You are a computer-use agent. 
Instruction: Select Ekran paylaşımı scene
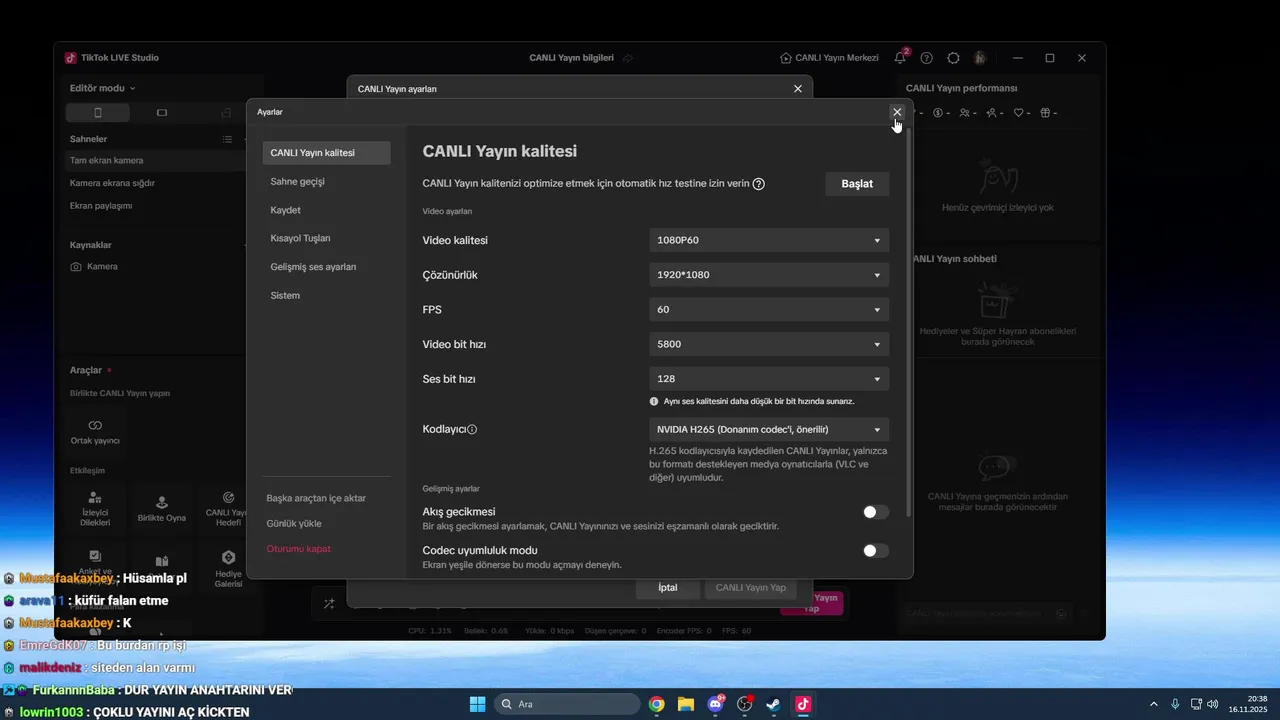point(155,206)
